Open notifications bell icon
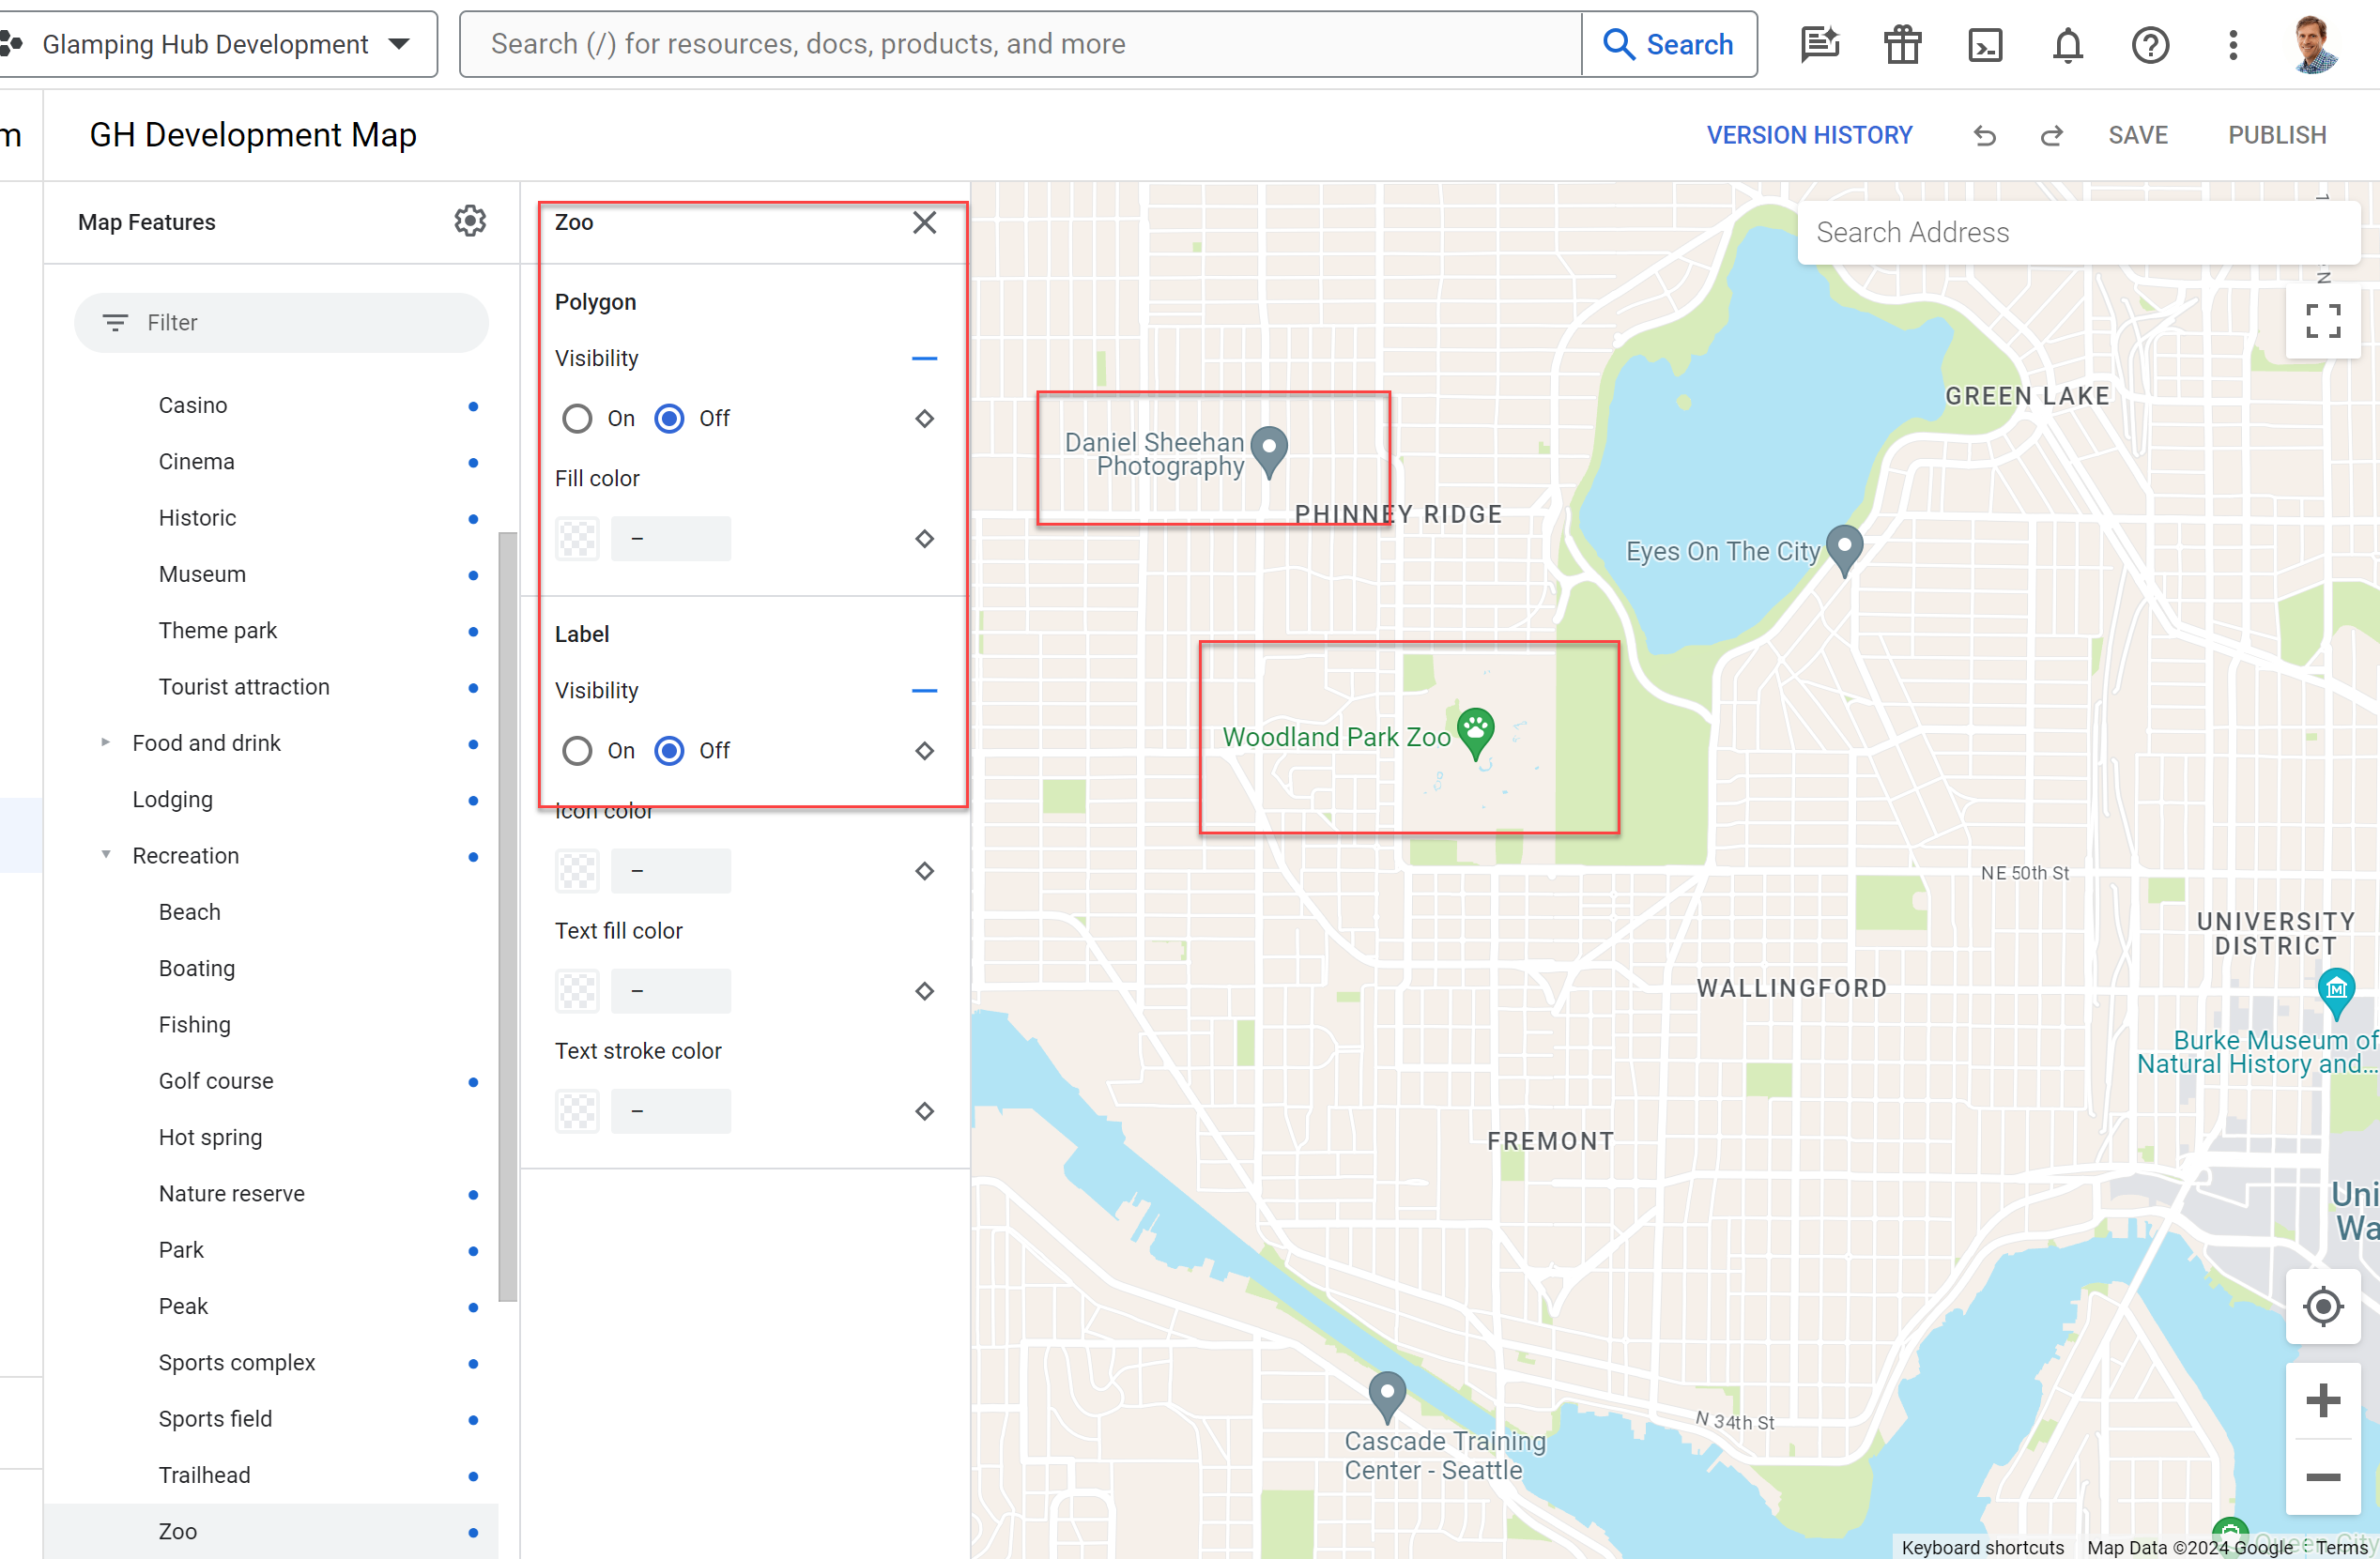The width and height of the screenshot is (2380, 1559). click(2067, 45)
